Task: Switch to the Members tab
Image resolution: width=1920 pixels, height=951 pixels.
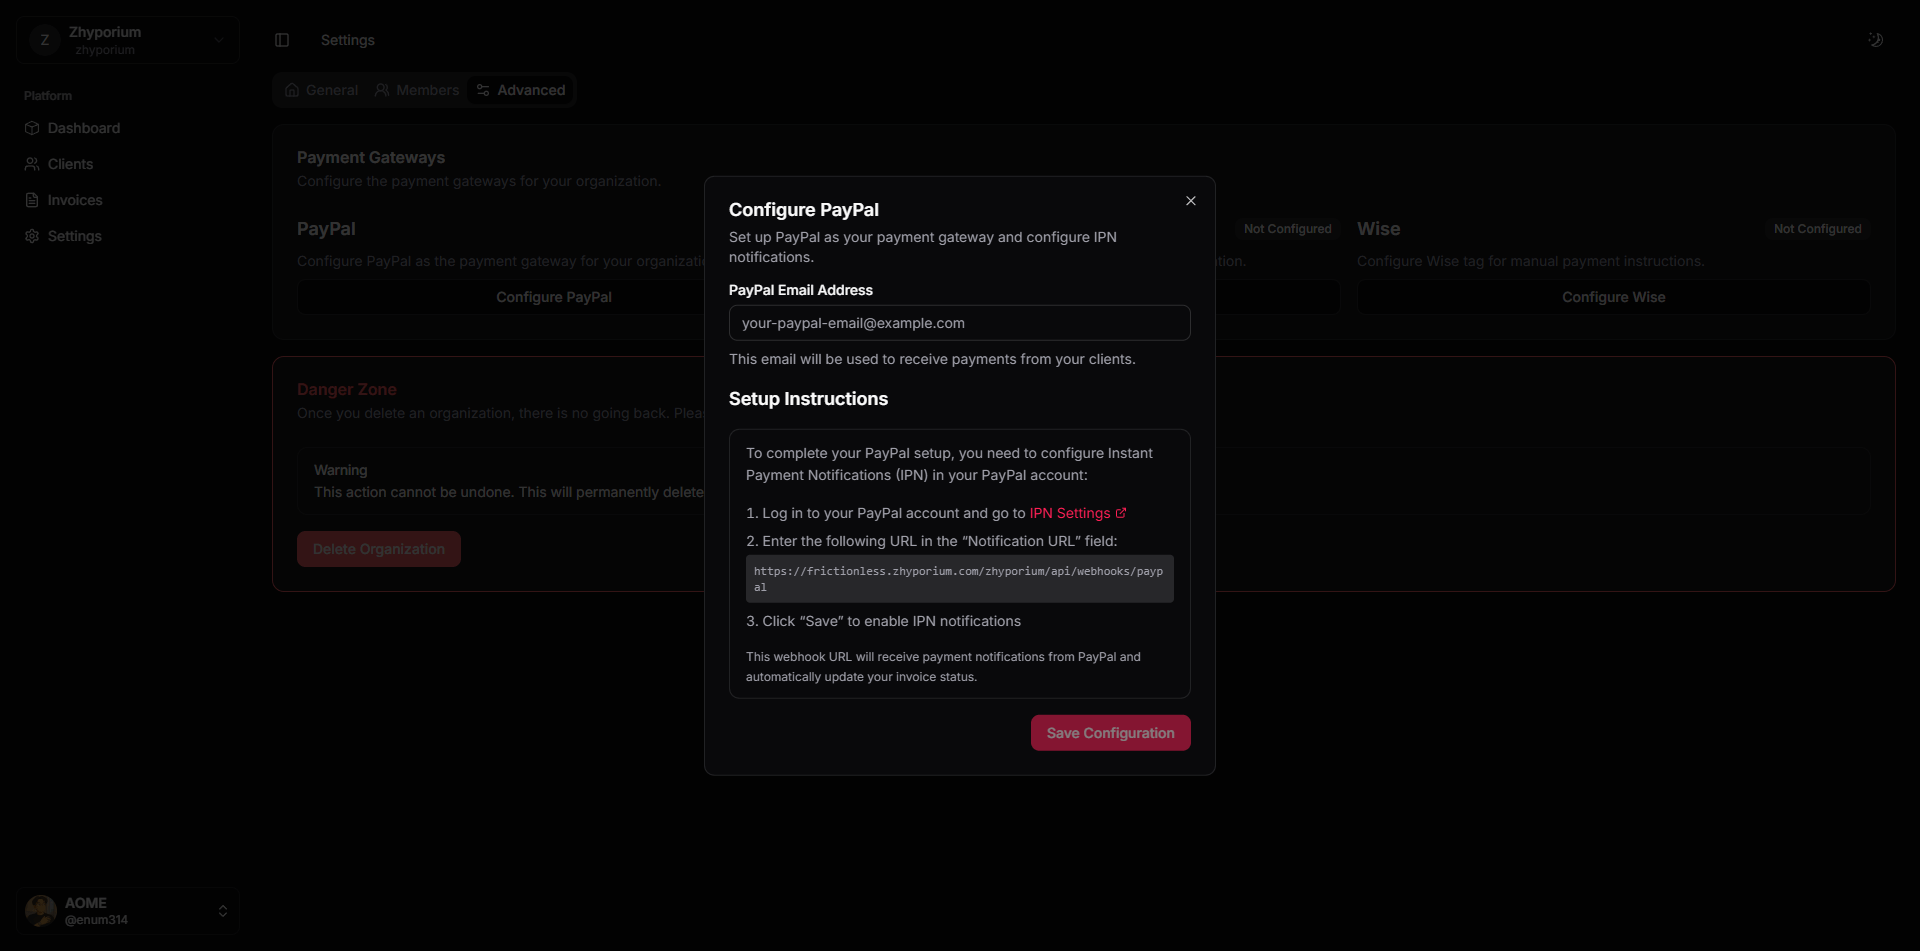Action: [417, 90]
